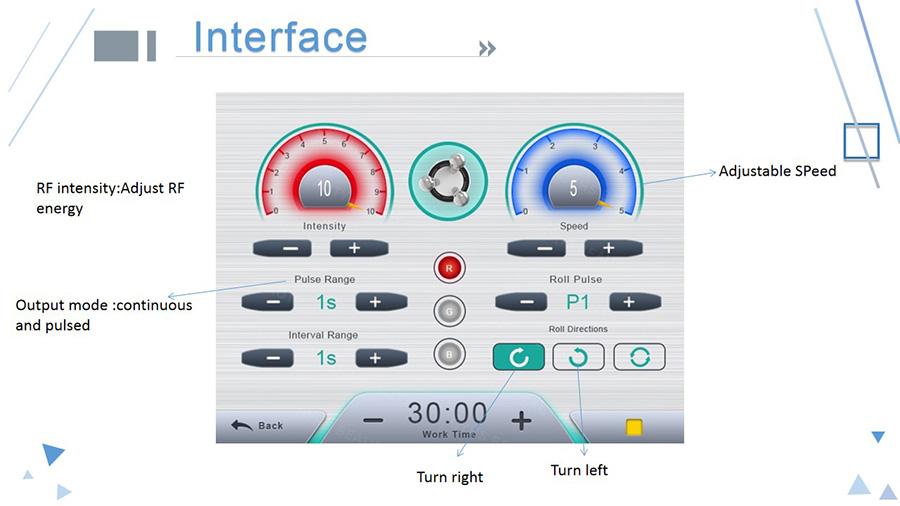The width and height of the screenshot is (900, 506).
Task: Increase Speed with the plus button
Action: tap(613, 248)
